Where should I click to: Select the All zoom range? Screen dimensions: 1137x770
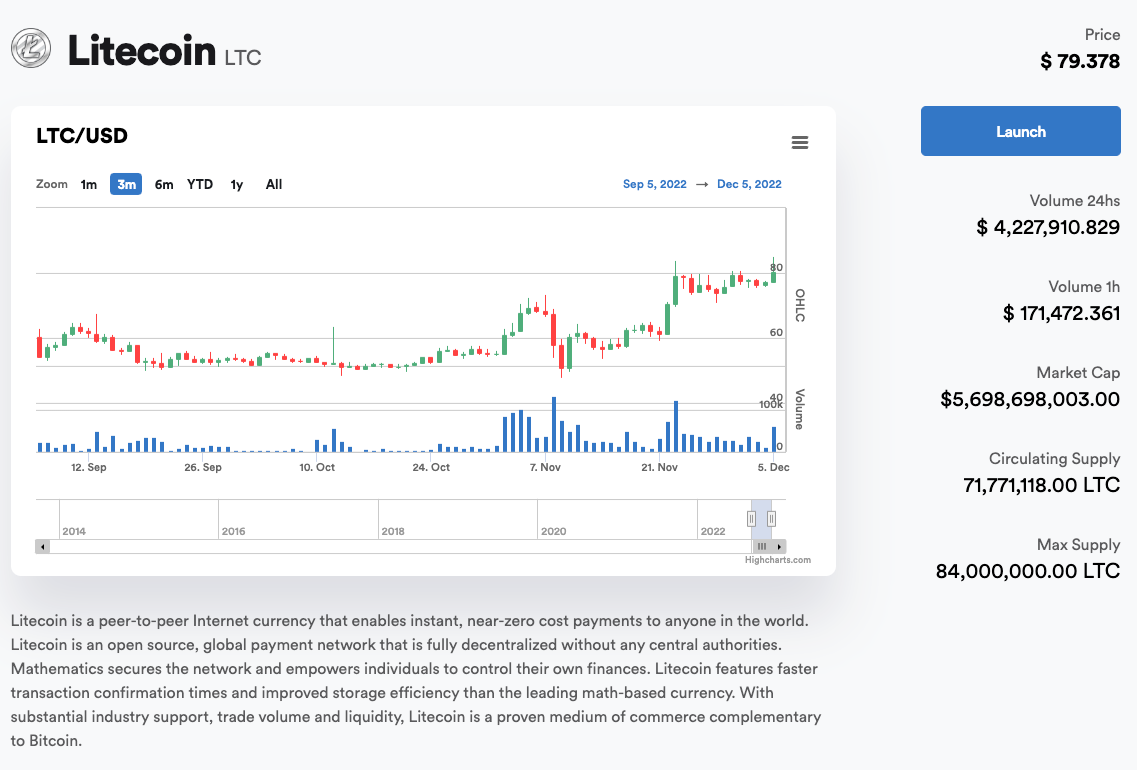click(x=273, y=184)
